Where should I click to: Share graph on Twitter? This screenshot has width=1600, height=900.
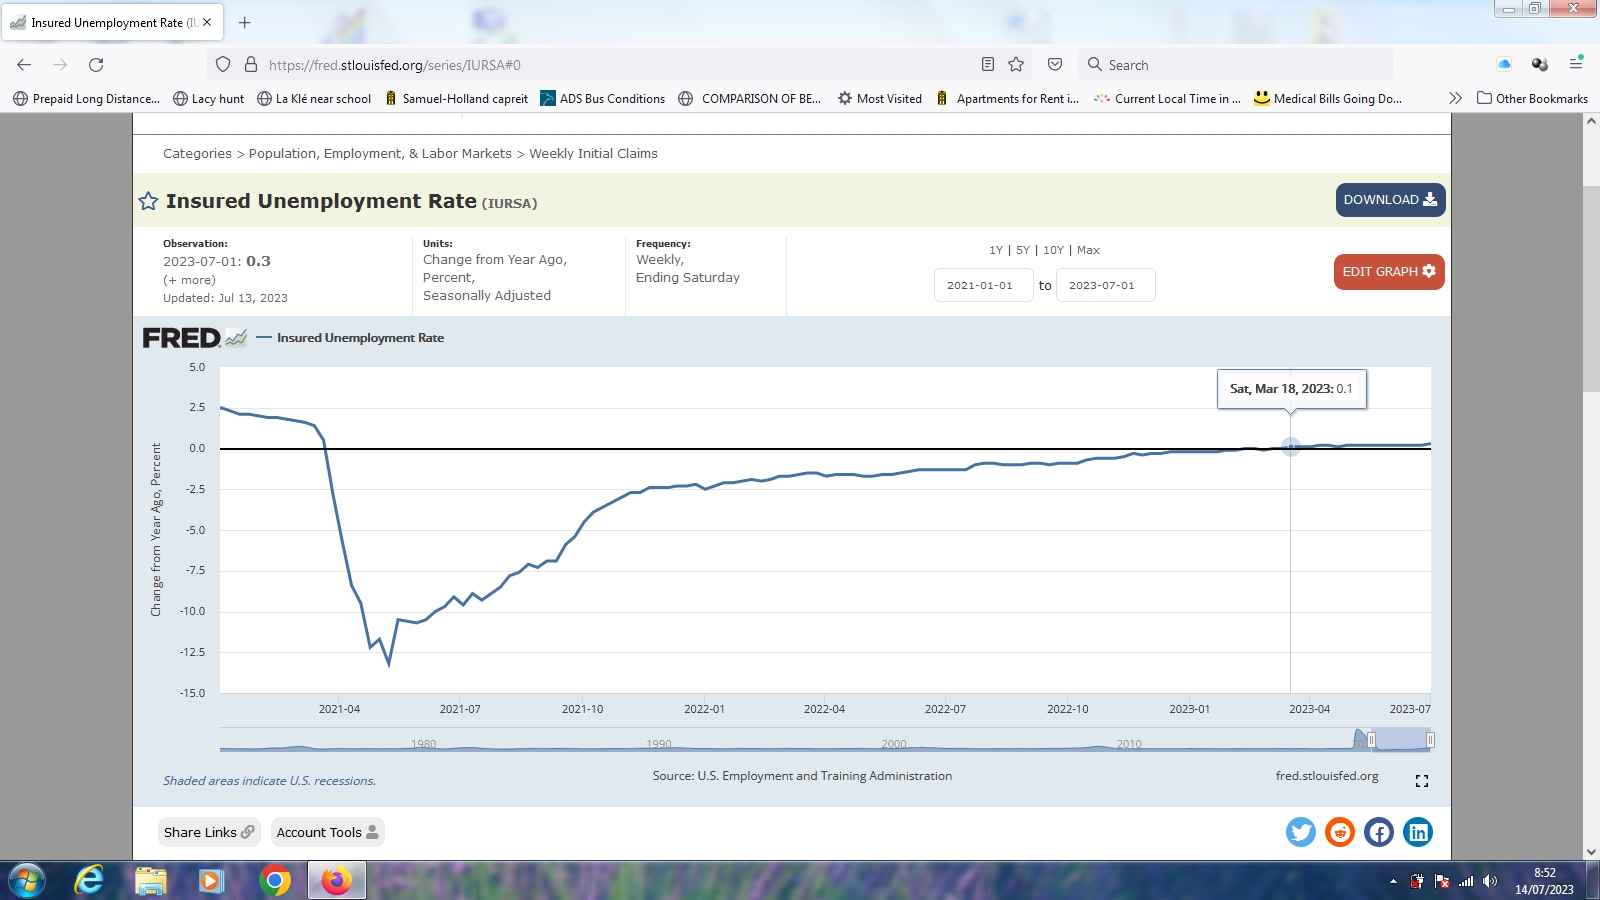tap(1300, 832)
